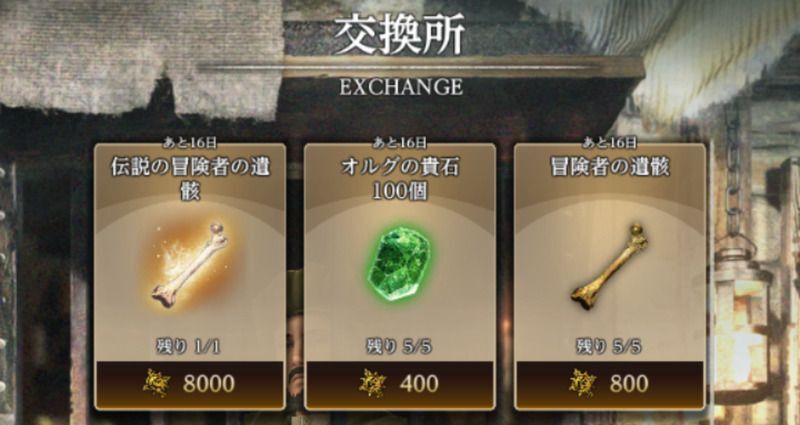
Task: Purchase the 100 gemstones for 400
Action: pos(399,384)
